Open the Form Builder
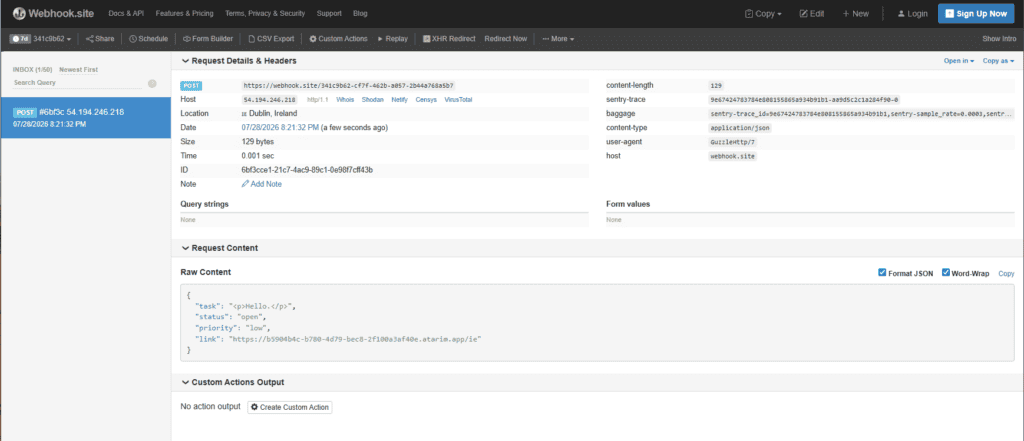The width and height of the screenshot is (1024, 441). click(208, 39)
